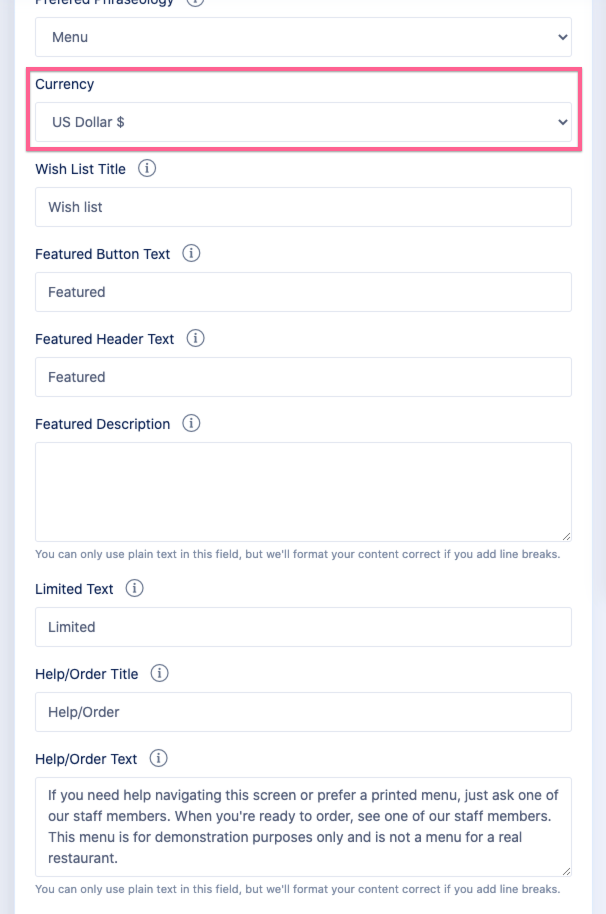606x914 pixels.
Task: Click info icon beside Help/Order Text
Action: 158,759
